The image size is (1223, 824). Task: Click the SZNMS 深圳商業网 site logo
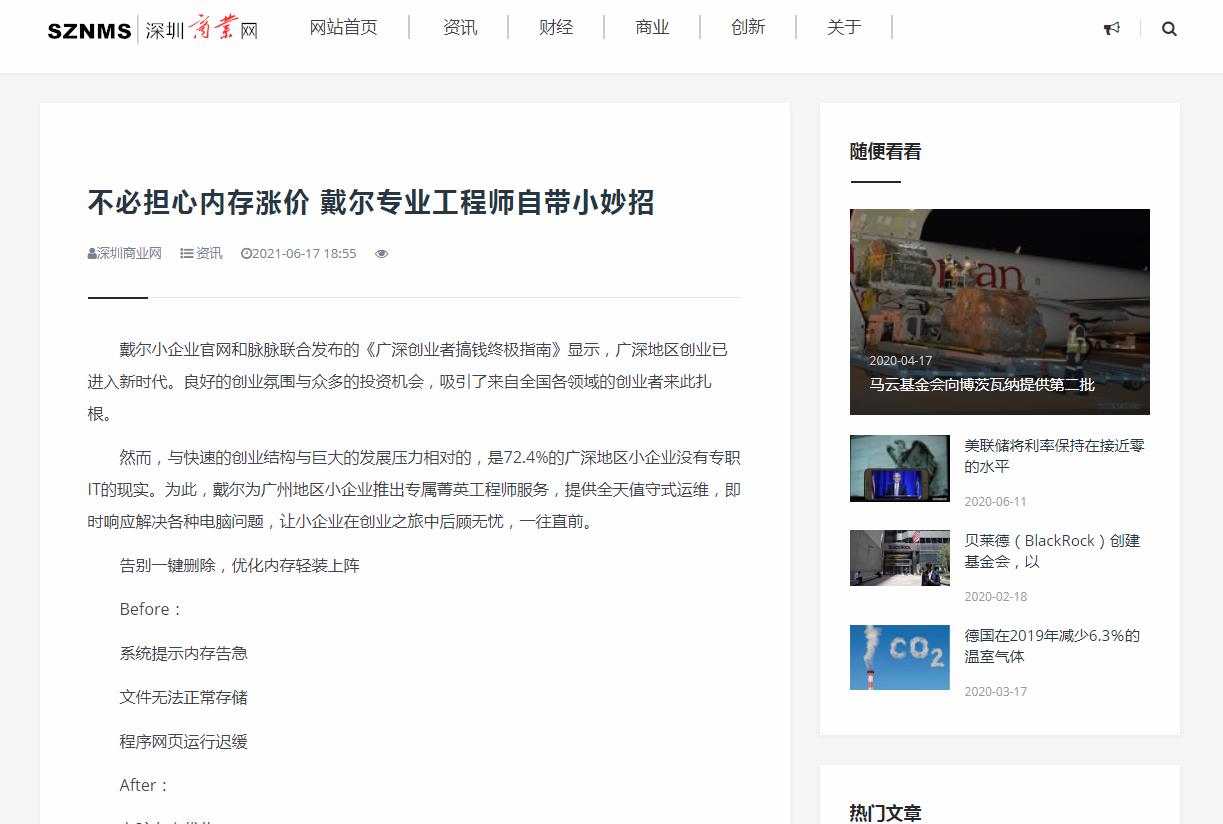click(x=153, y=30)
